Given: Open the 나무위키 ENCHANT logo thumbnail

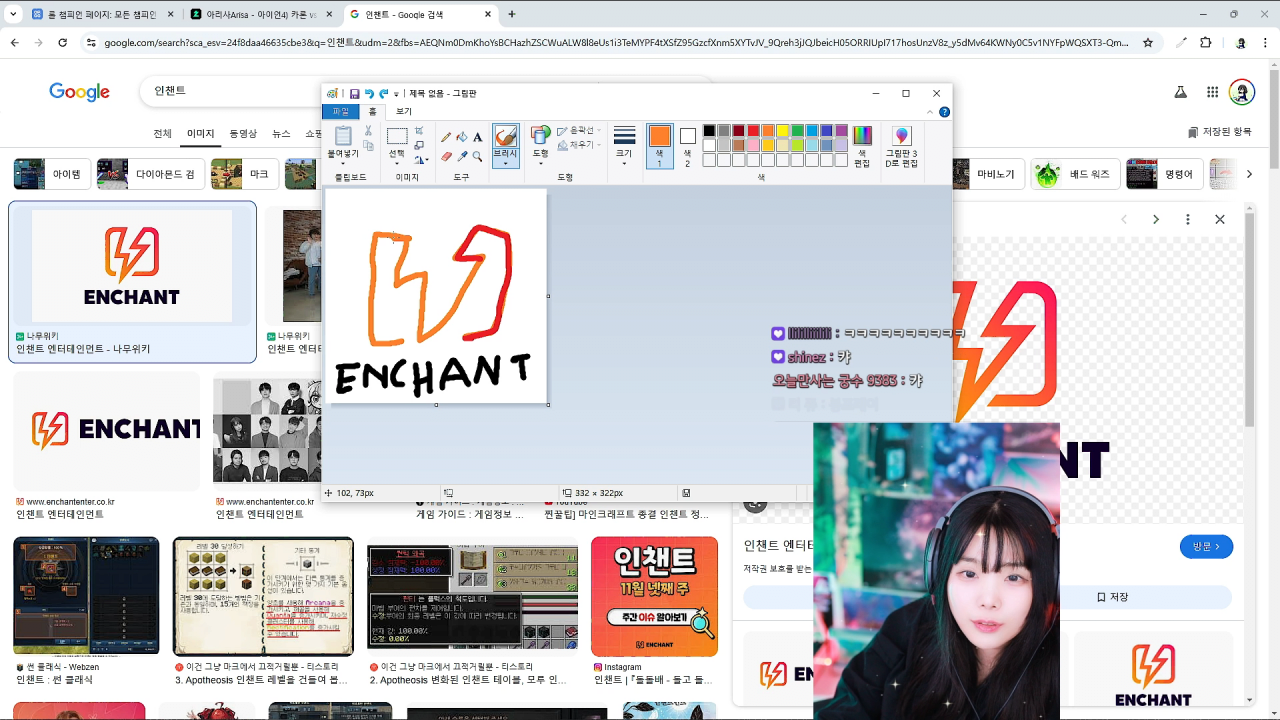Looking at the screenshot, I should (x=132, y=266).
